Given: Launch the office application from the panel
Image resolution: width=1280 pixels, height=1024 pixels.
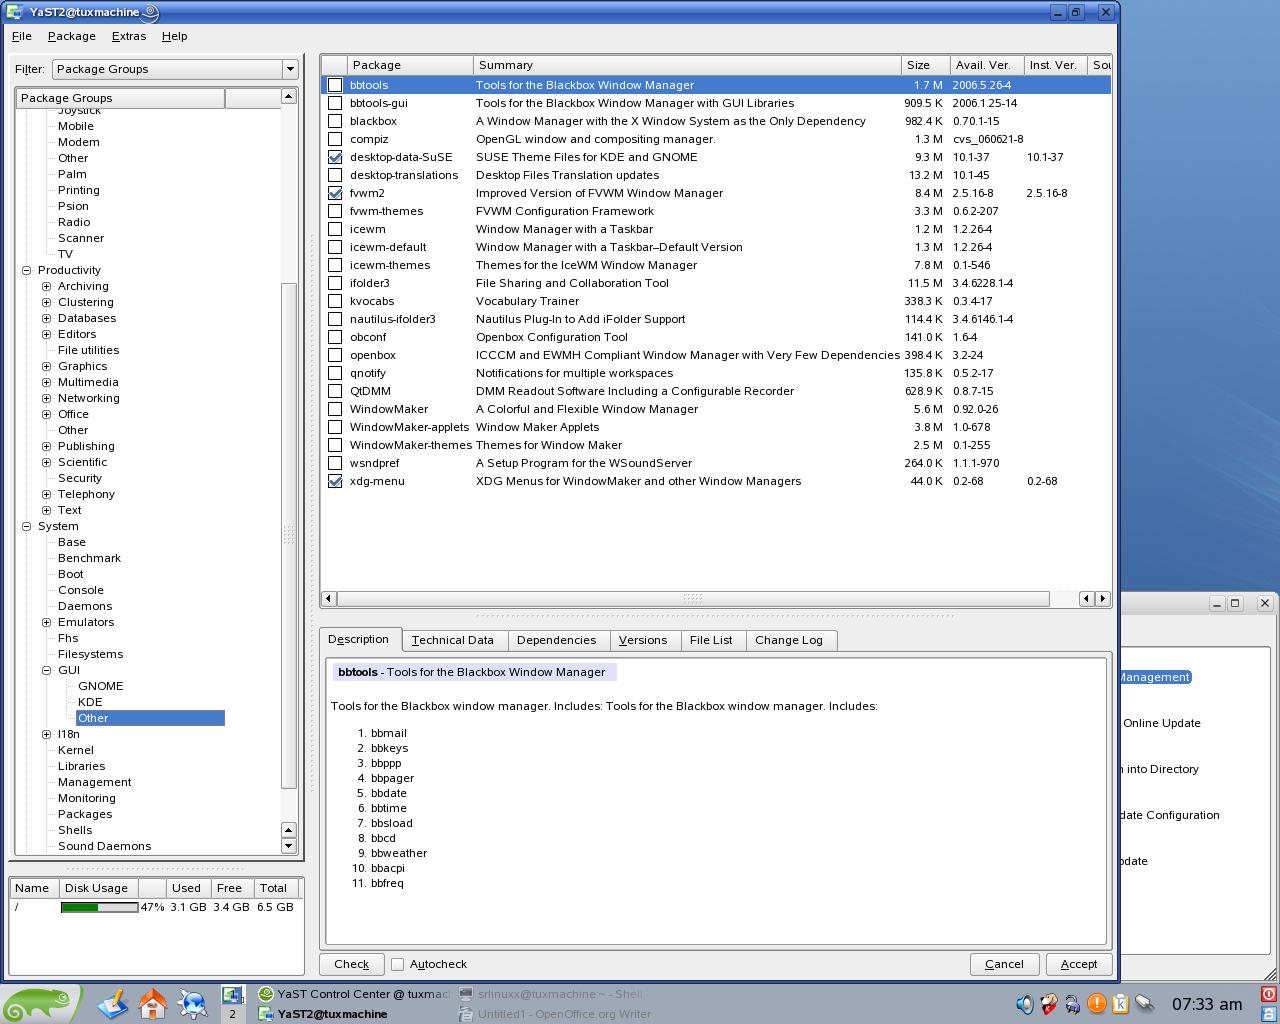Looking at the screenshot, I should click(x=113, y=1003).
